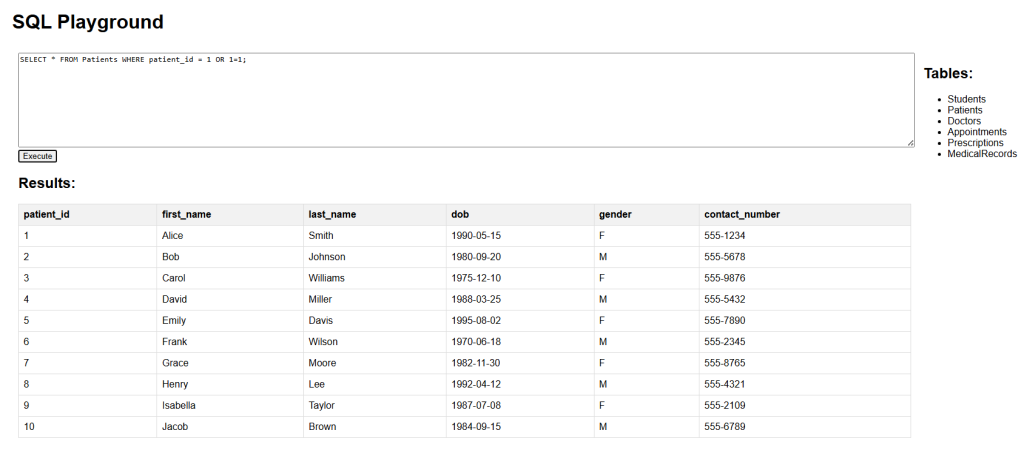Image resolution: width=1024 pixels, height=450 pixels.
Task: Select Appointments in the Tables list
Action: [x=977, y=132]
